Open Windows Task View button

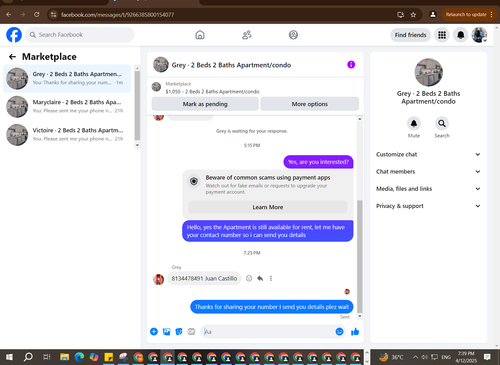[47, 357]
